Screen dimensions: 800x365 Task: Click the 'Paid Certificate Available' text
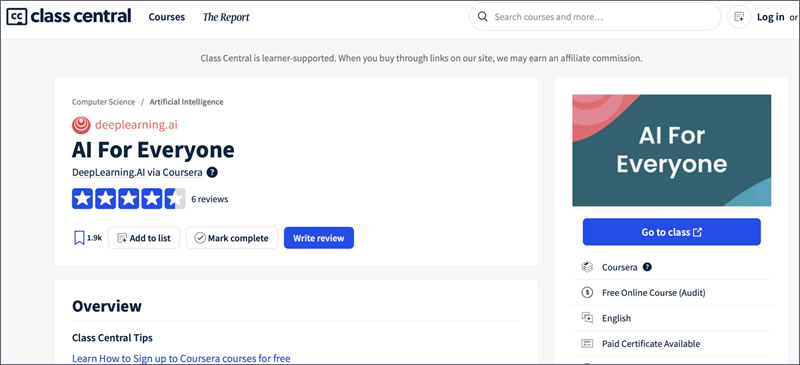tap(651, 344)
